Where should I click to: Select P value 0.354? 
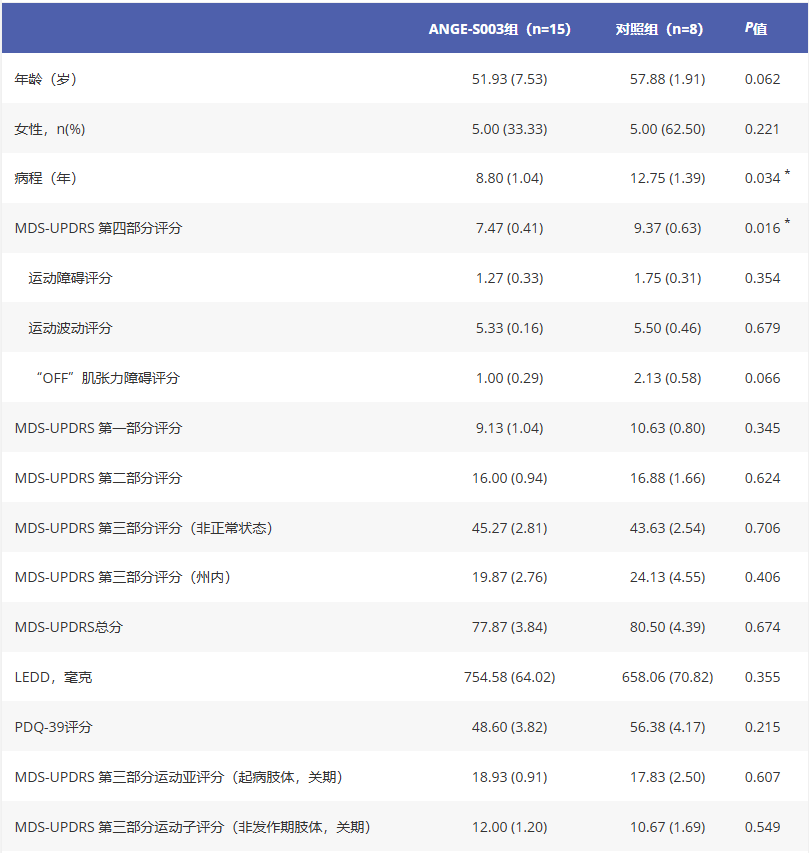coord(762,279)
